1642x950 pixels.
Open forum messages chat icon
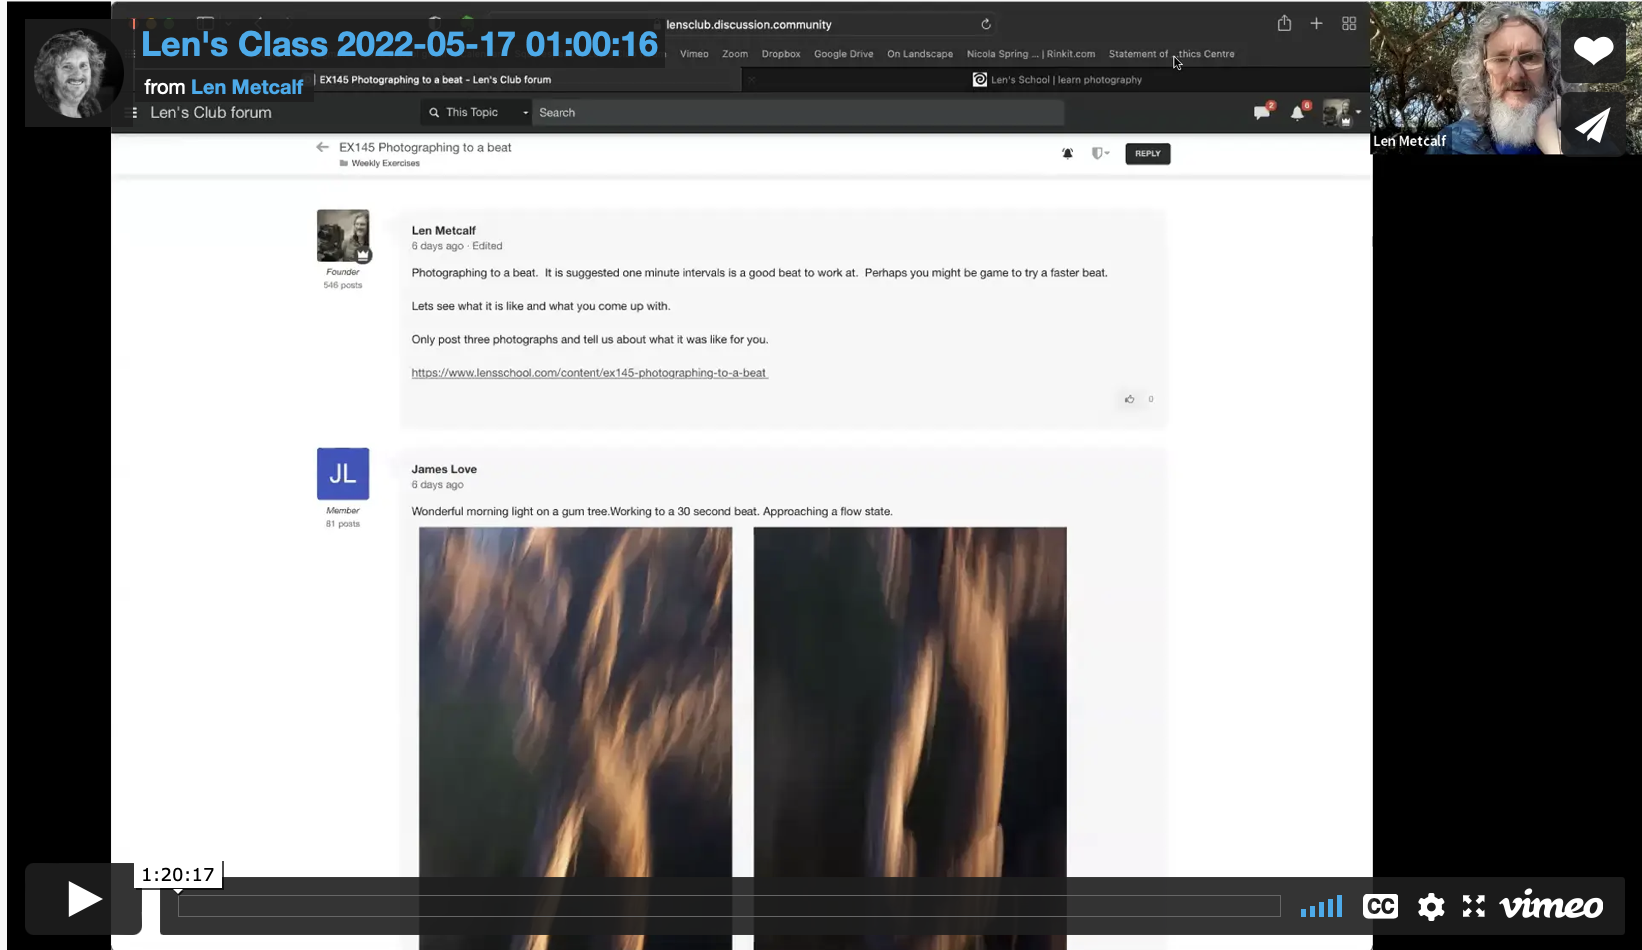tap(1263, 112)
